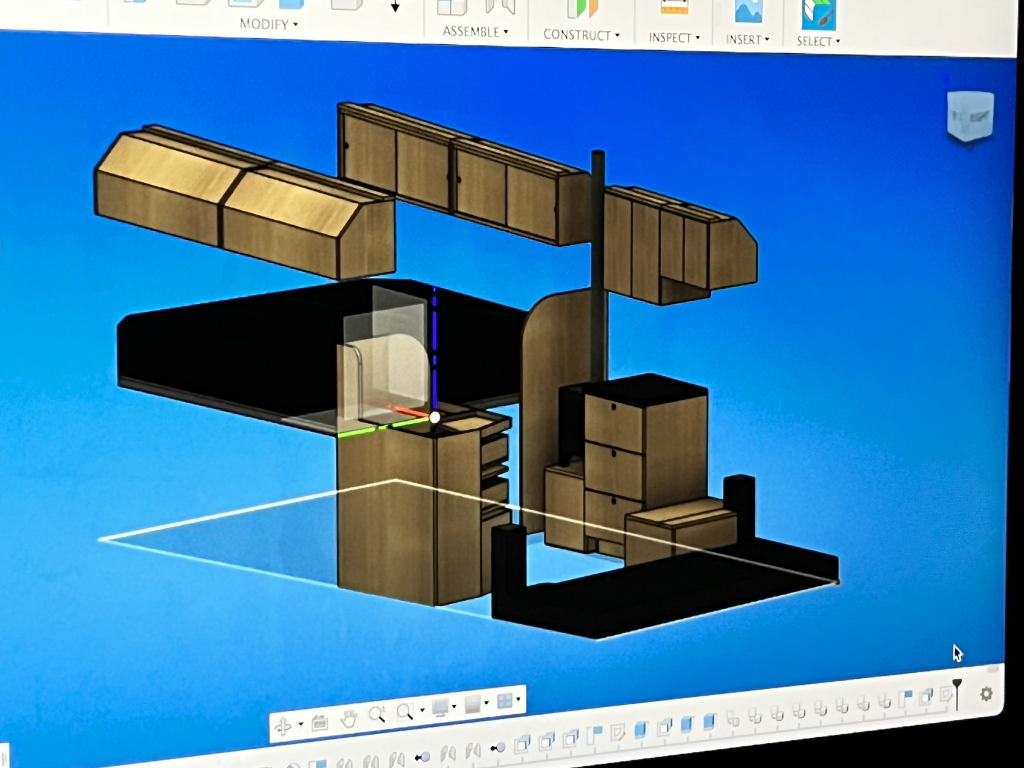Viewport: 1024px width, 768px height.
Task: Click the Insert image icon
Action: [x=747, y=9]
